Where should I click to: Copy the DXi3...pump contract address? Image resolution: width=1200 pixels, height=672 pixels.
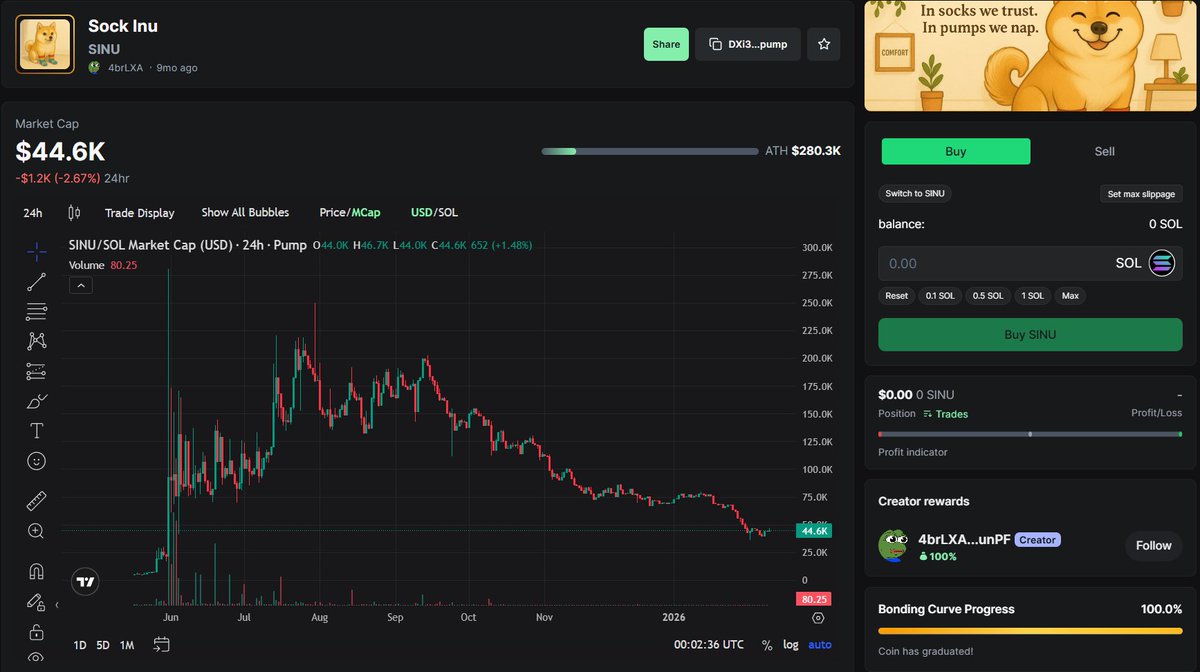click(748, 44)
